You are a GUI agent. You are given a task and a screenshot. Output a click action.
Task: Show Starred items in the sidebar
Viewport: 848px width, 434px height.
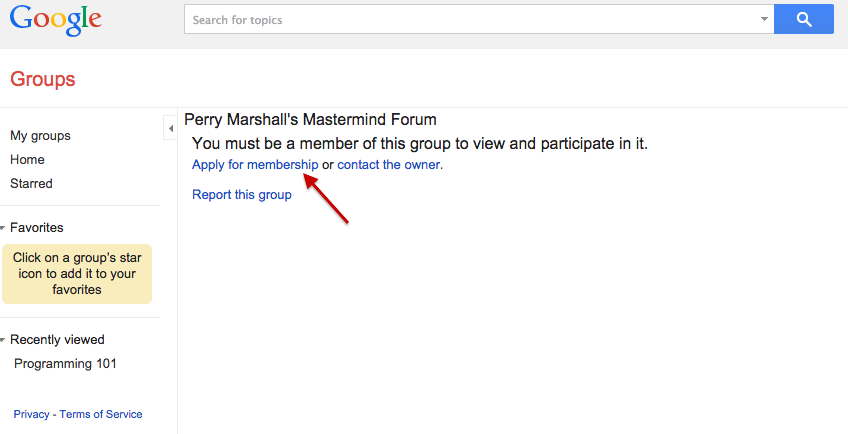pos(31,184)
